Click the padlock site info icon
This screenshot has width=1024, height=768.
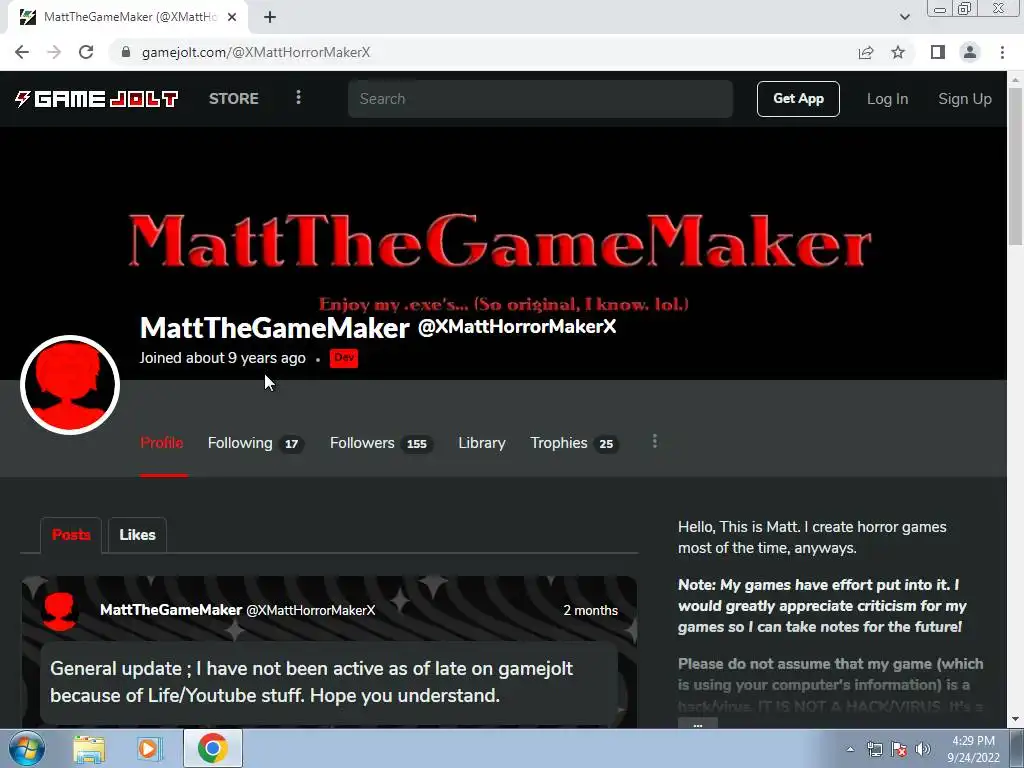[126, 52]
